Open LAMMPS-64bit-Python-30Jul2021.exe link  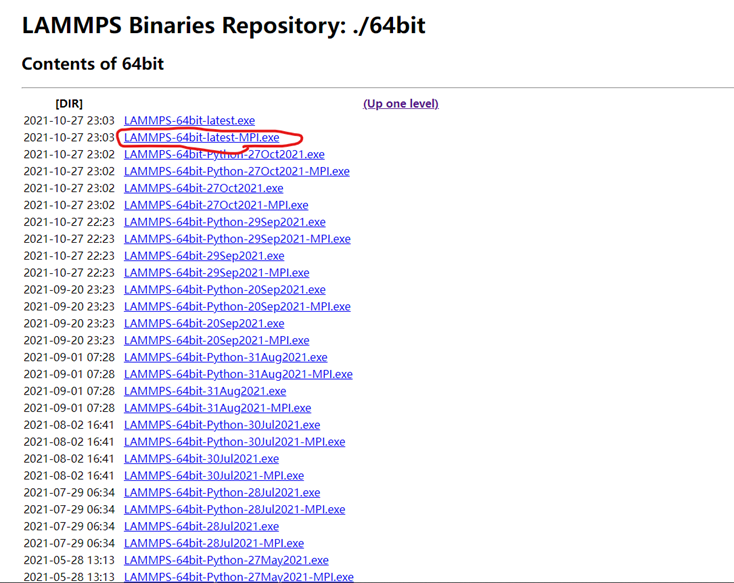(222, 424)
